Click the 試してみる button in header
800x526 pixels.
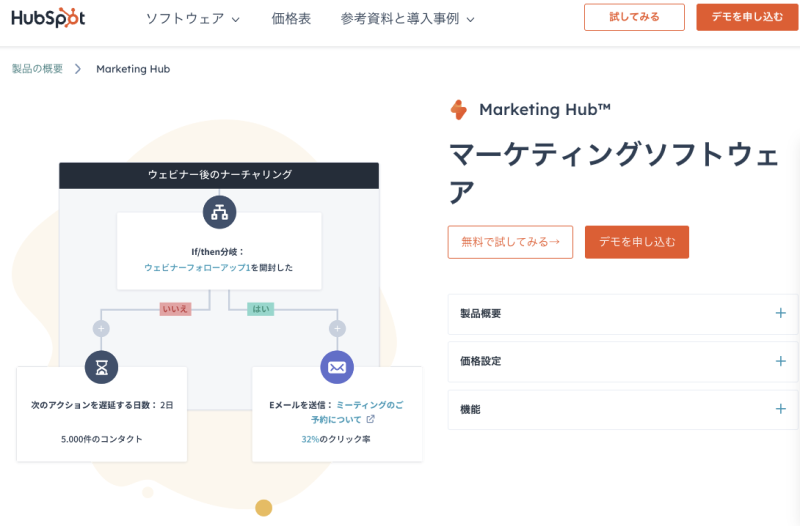click(x=634, y=17)
